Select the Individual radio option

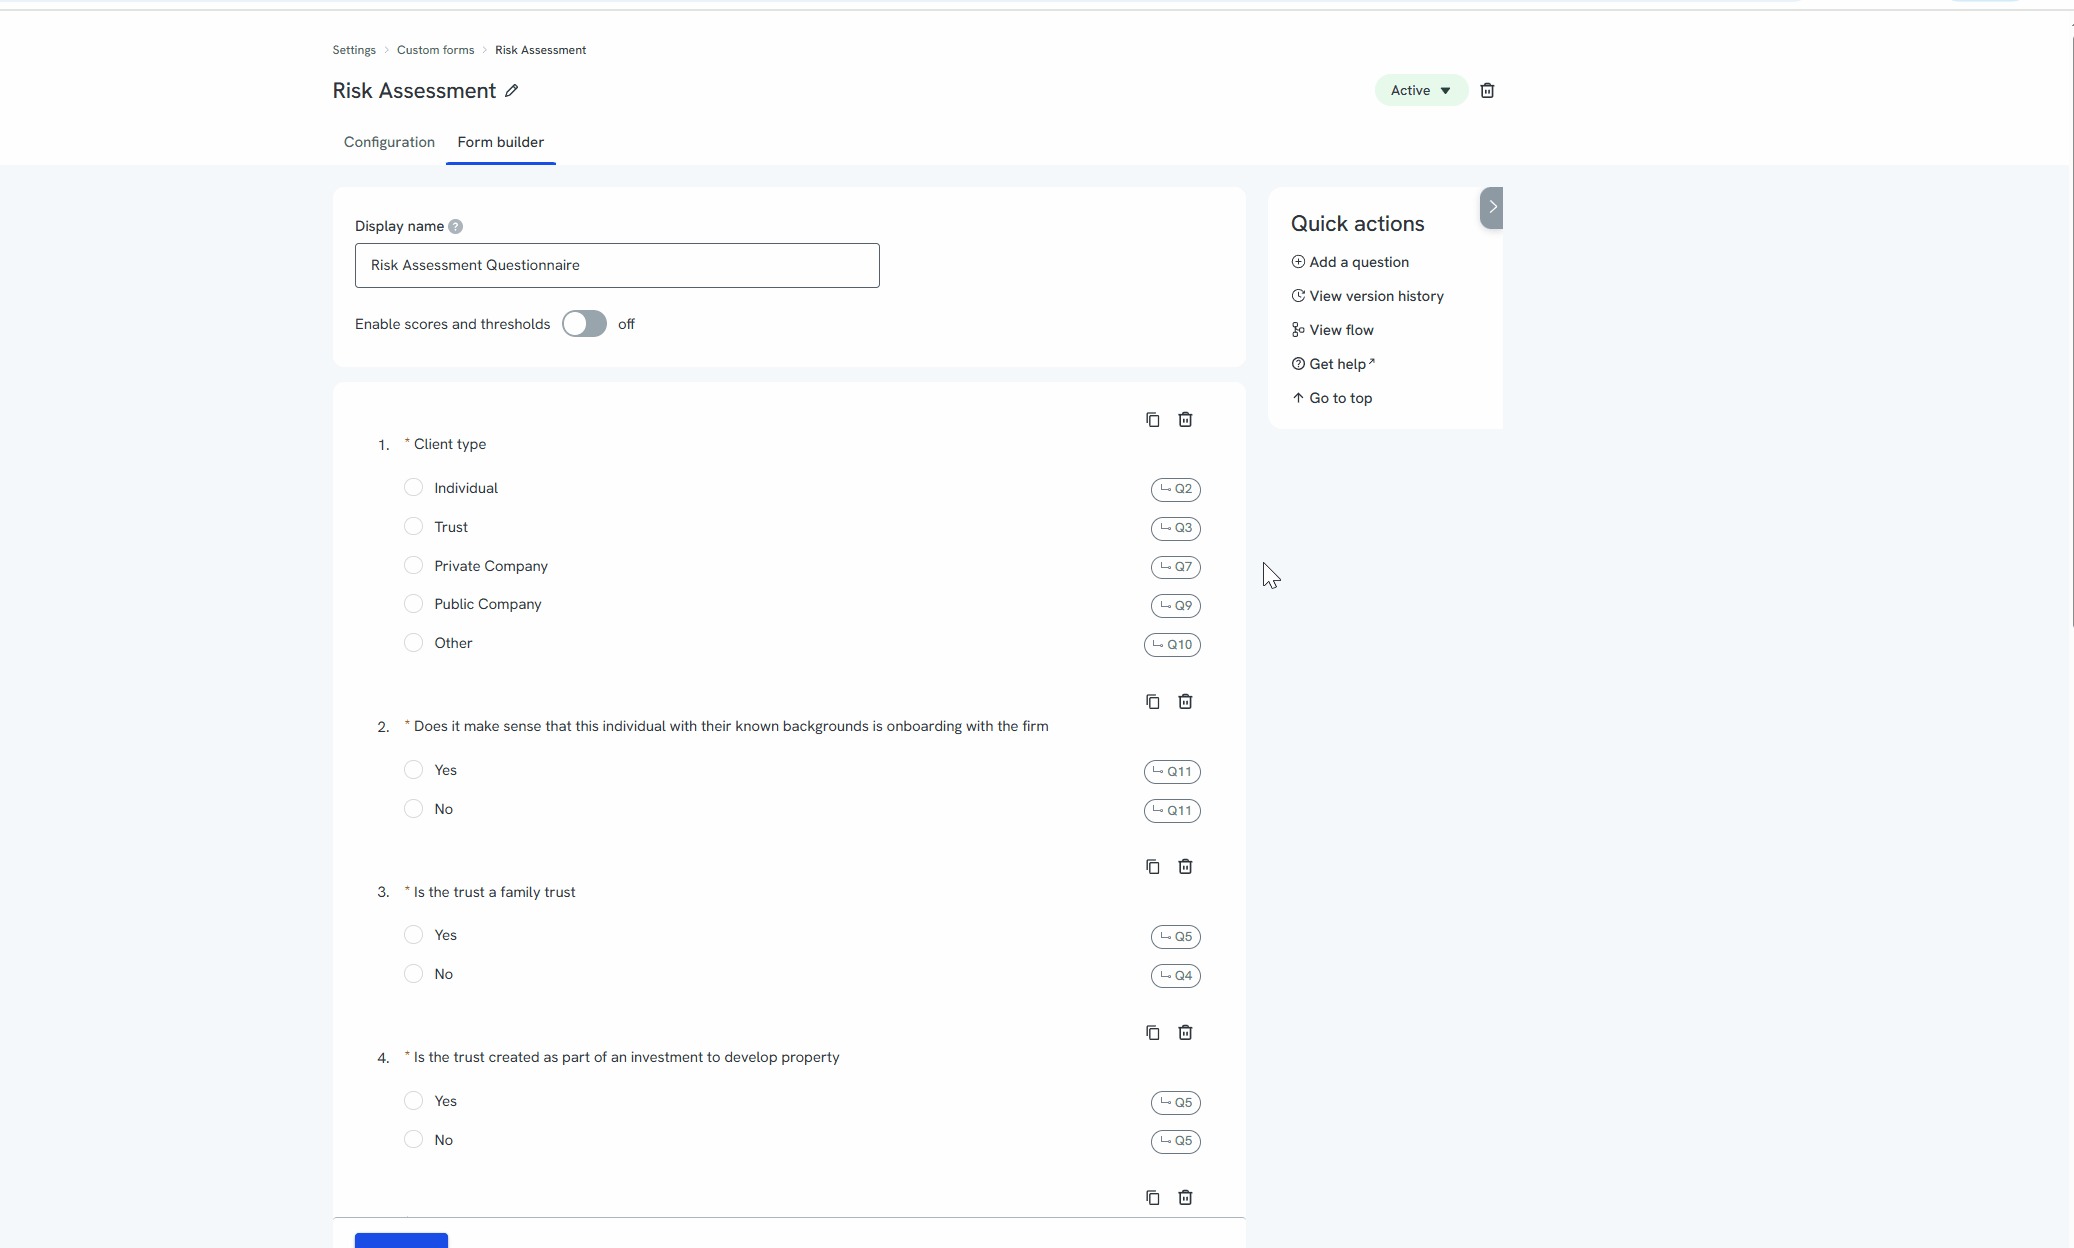click(413, 488)
